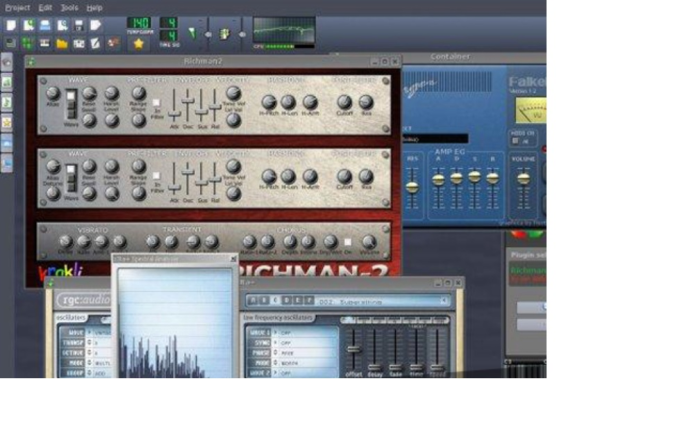Click the Falke RES slider

point(412,188)
